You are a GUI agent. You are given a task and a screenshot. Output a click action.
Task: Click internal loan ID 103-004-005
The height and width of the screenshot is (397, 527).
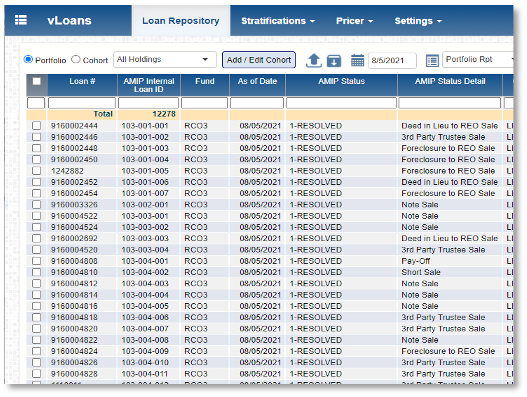click(x=145, y=306)
